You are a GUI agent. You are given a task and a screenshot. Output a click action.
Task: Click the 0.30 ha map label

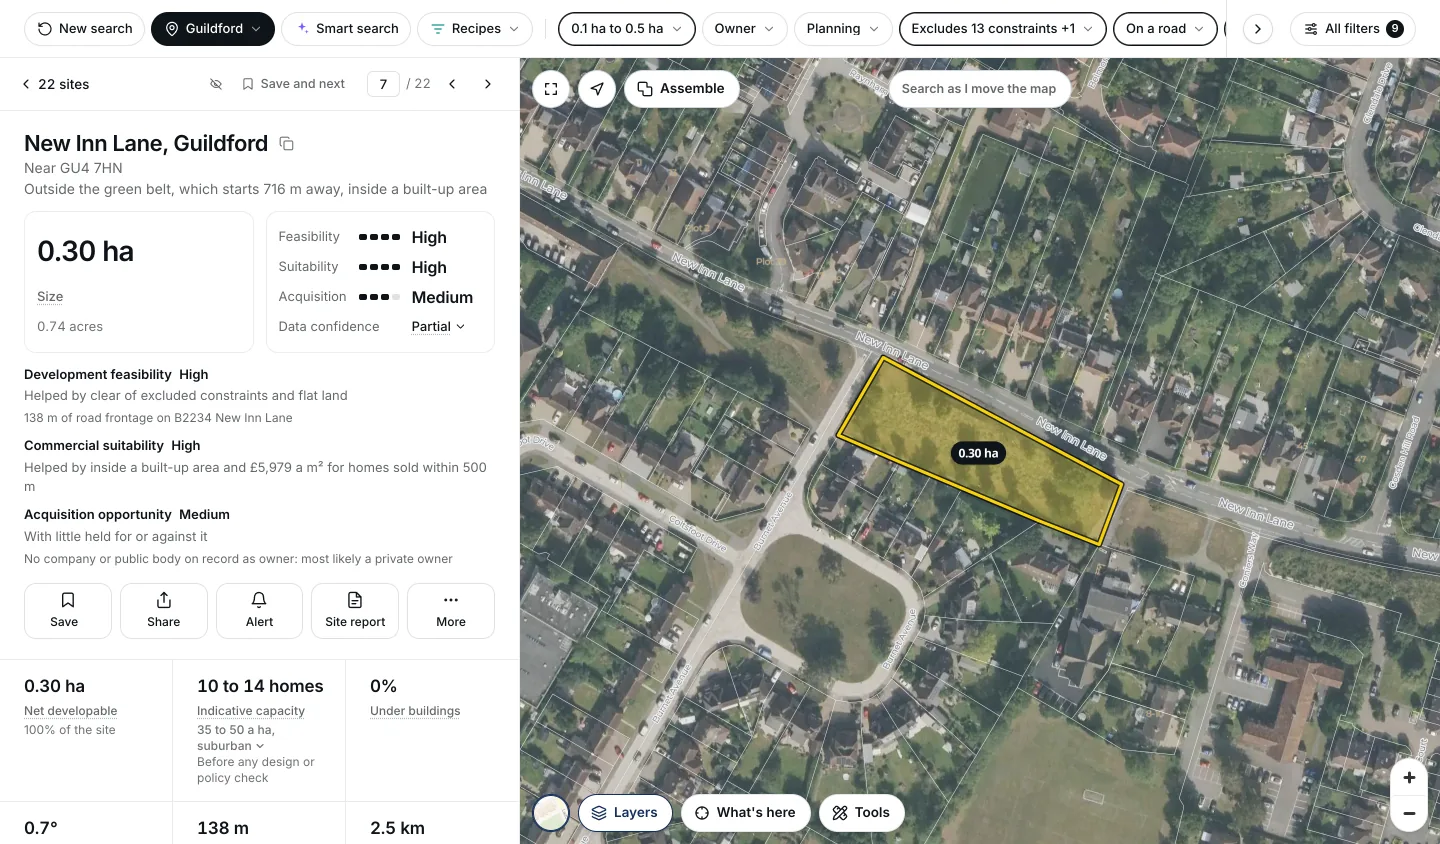pyautogui.click(x=978, y=453)
